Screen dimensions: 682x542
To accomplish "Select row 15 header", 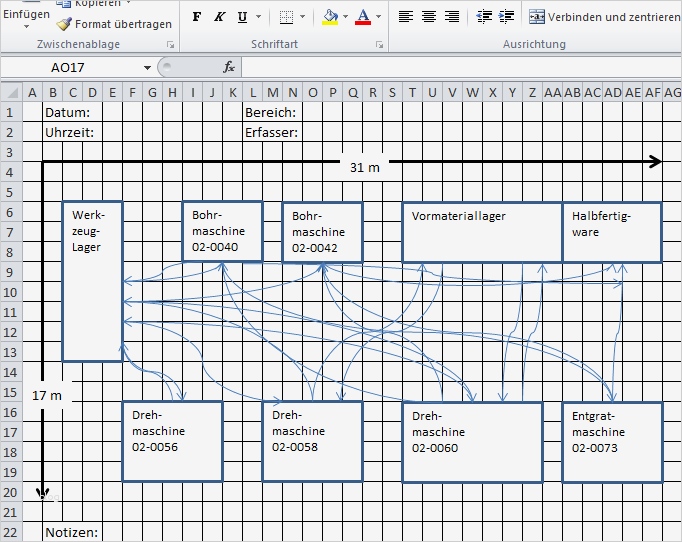I will [11, 392].
